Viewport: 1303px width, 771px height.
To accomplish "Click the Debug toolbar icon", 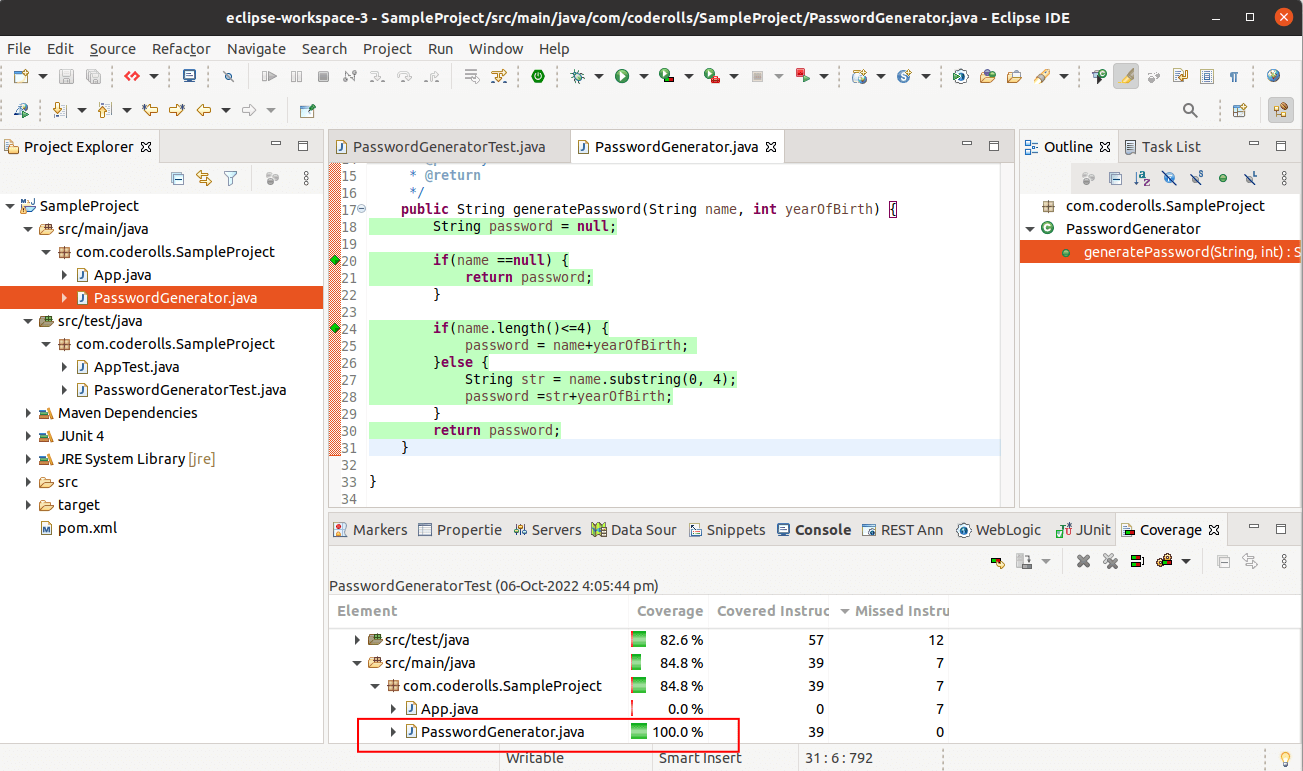I will [x=577, y=76].
